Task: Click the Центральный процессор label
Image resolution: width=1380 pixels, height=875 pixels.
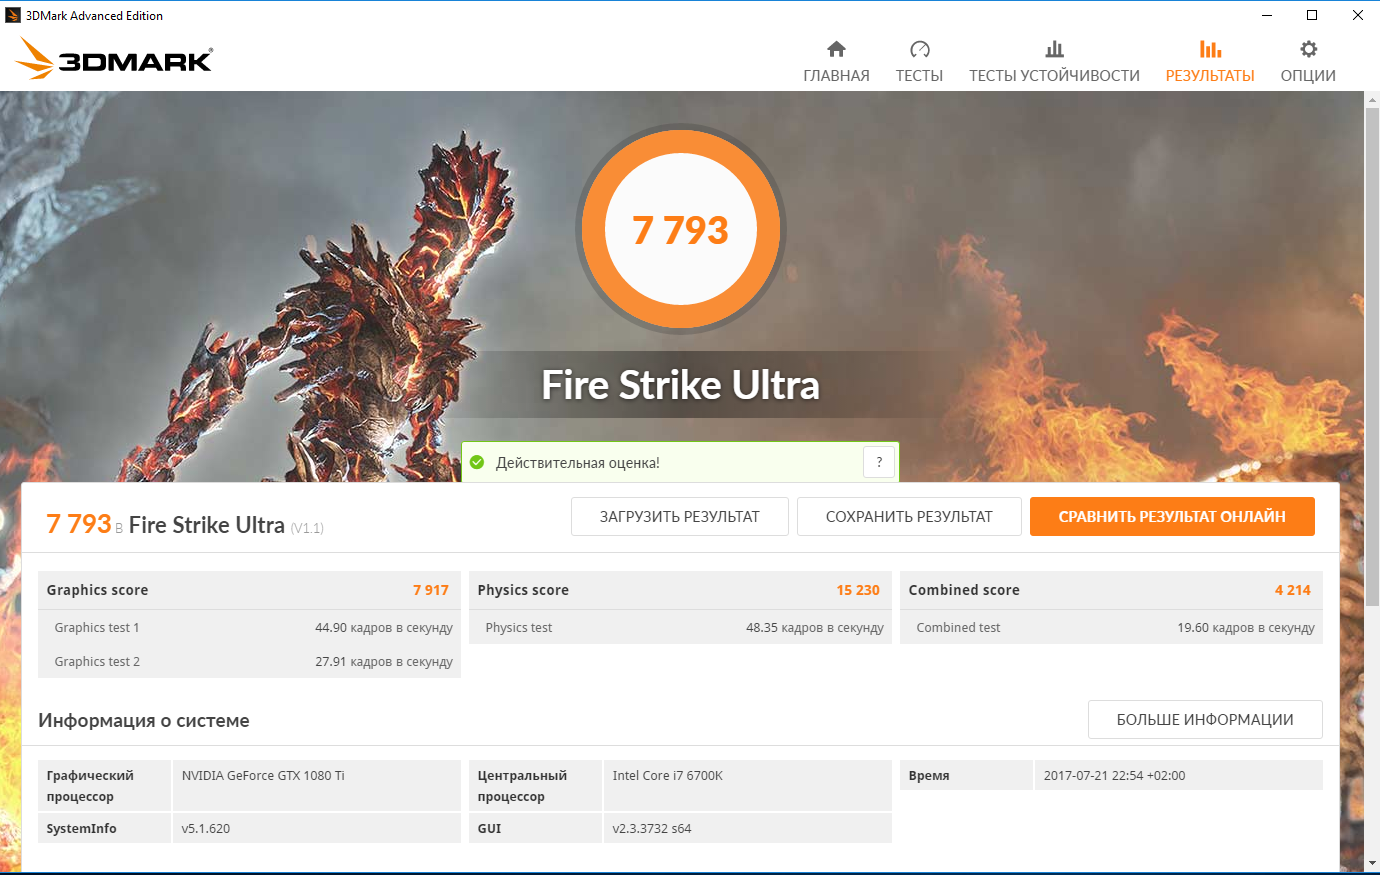Action: (x=522, y=786)
